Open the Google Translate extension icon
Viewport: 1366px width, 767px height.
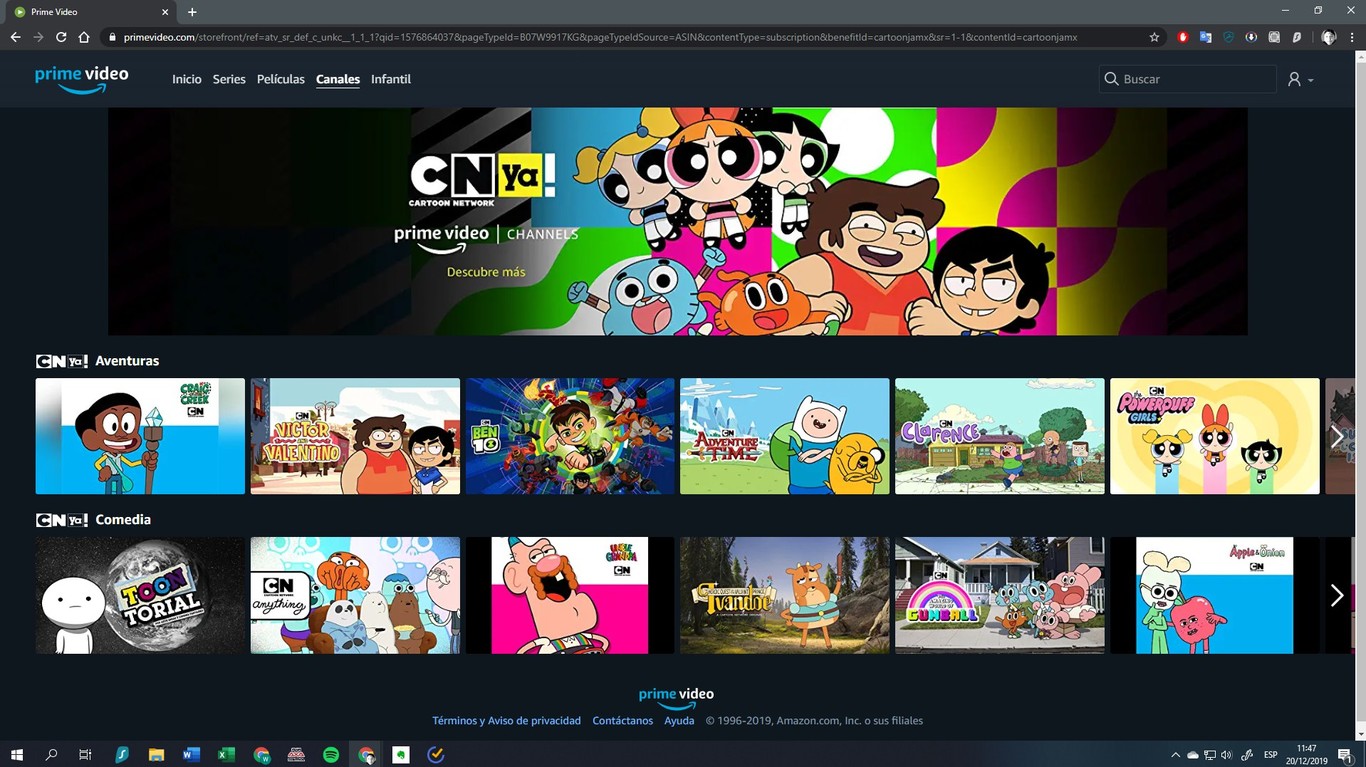tap(1205, 37)
